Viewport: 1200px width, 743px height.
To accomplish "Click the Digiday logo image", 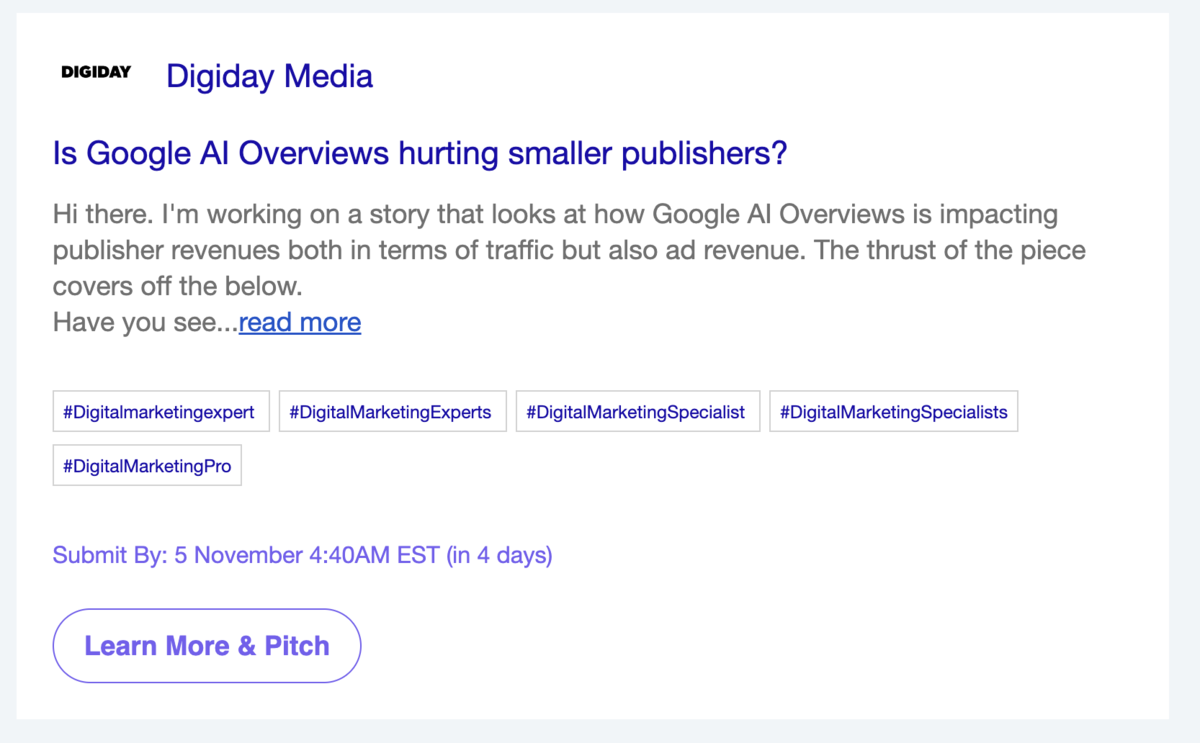I will click(96, 72).
